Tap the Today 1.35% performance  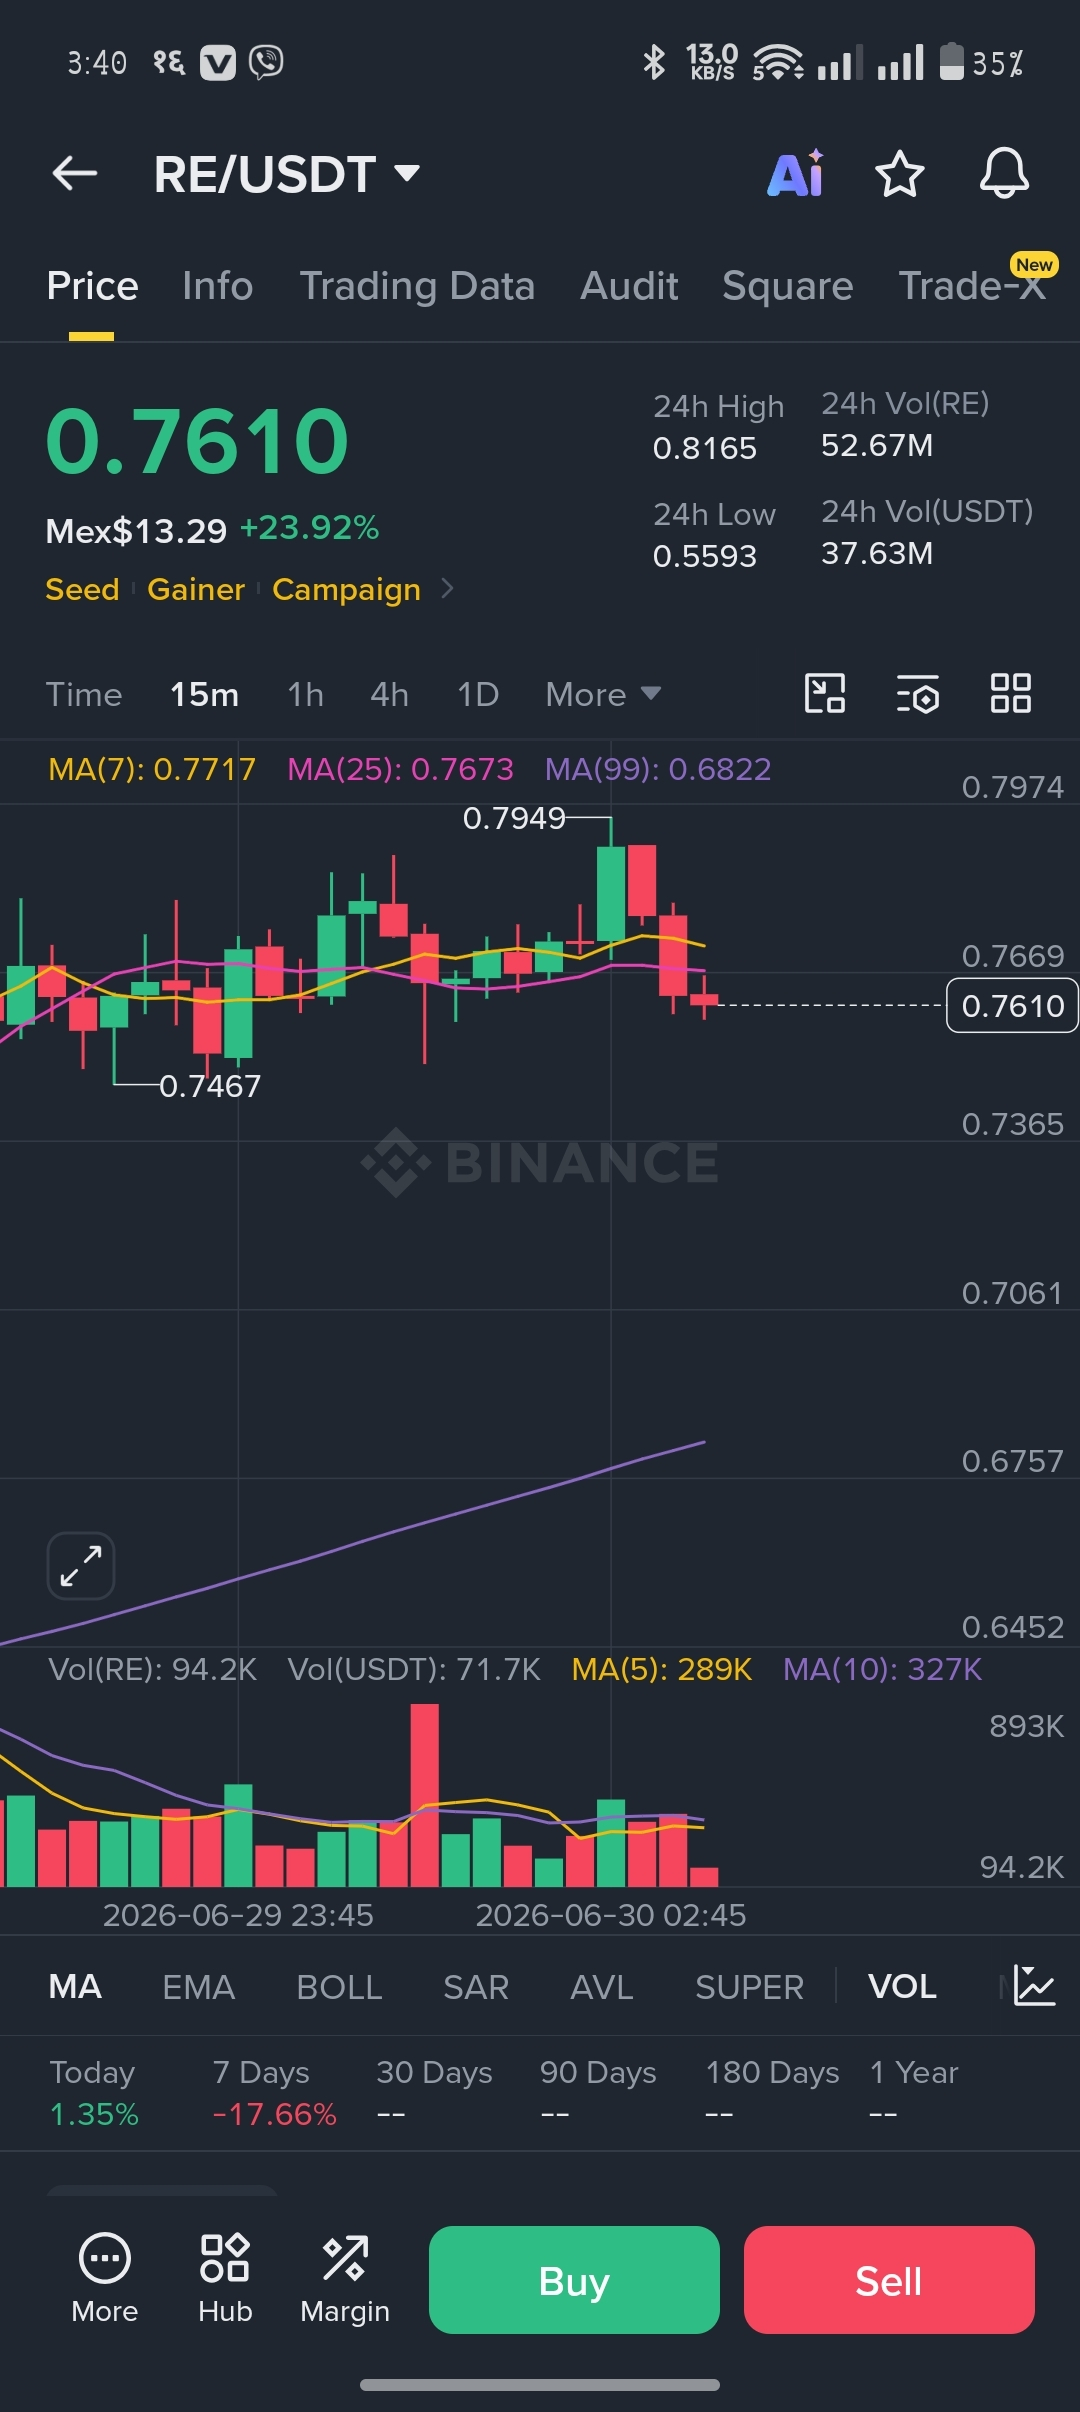click(94, 2092)
